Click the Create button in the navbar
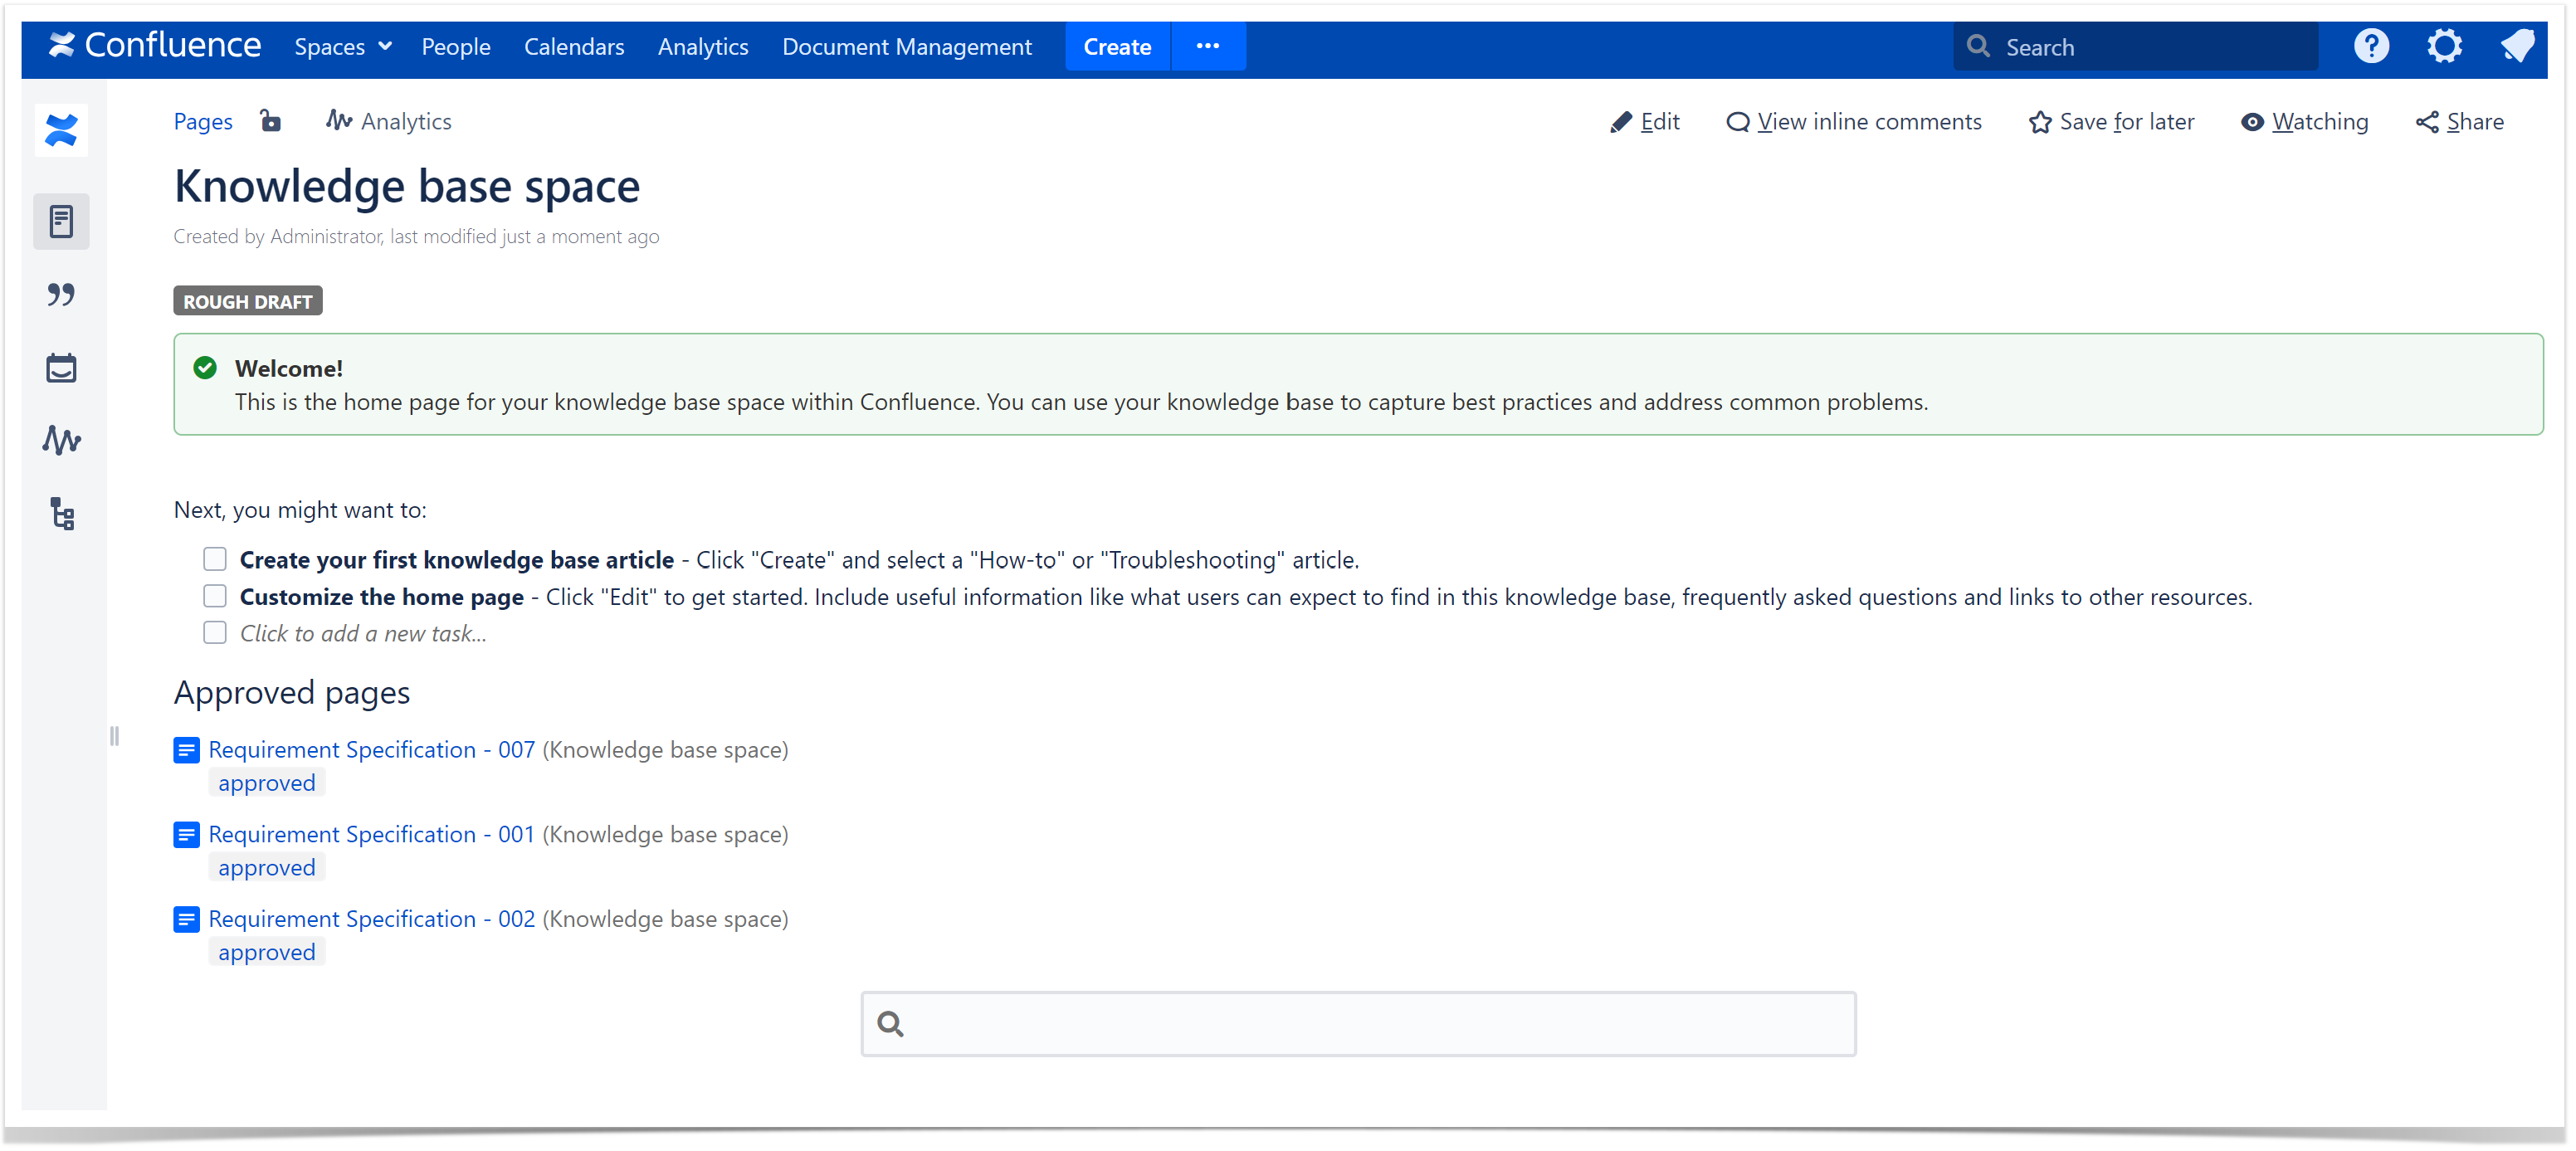2576x1151 pixels. pyautogui.click(x=1117, y=46)
